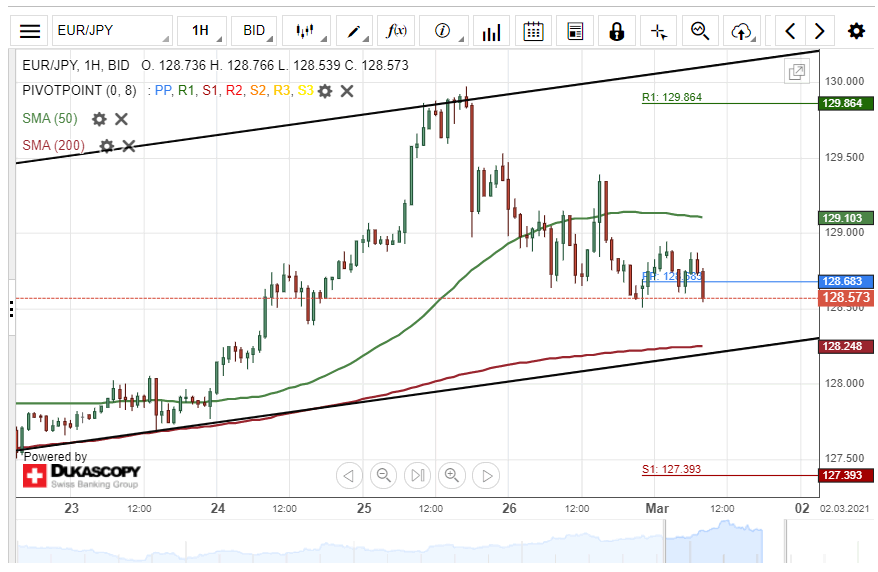
Task: Open the f(x) indicators menu
Action: (396, 31)
